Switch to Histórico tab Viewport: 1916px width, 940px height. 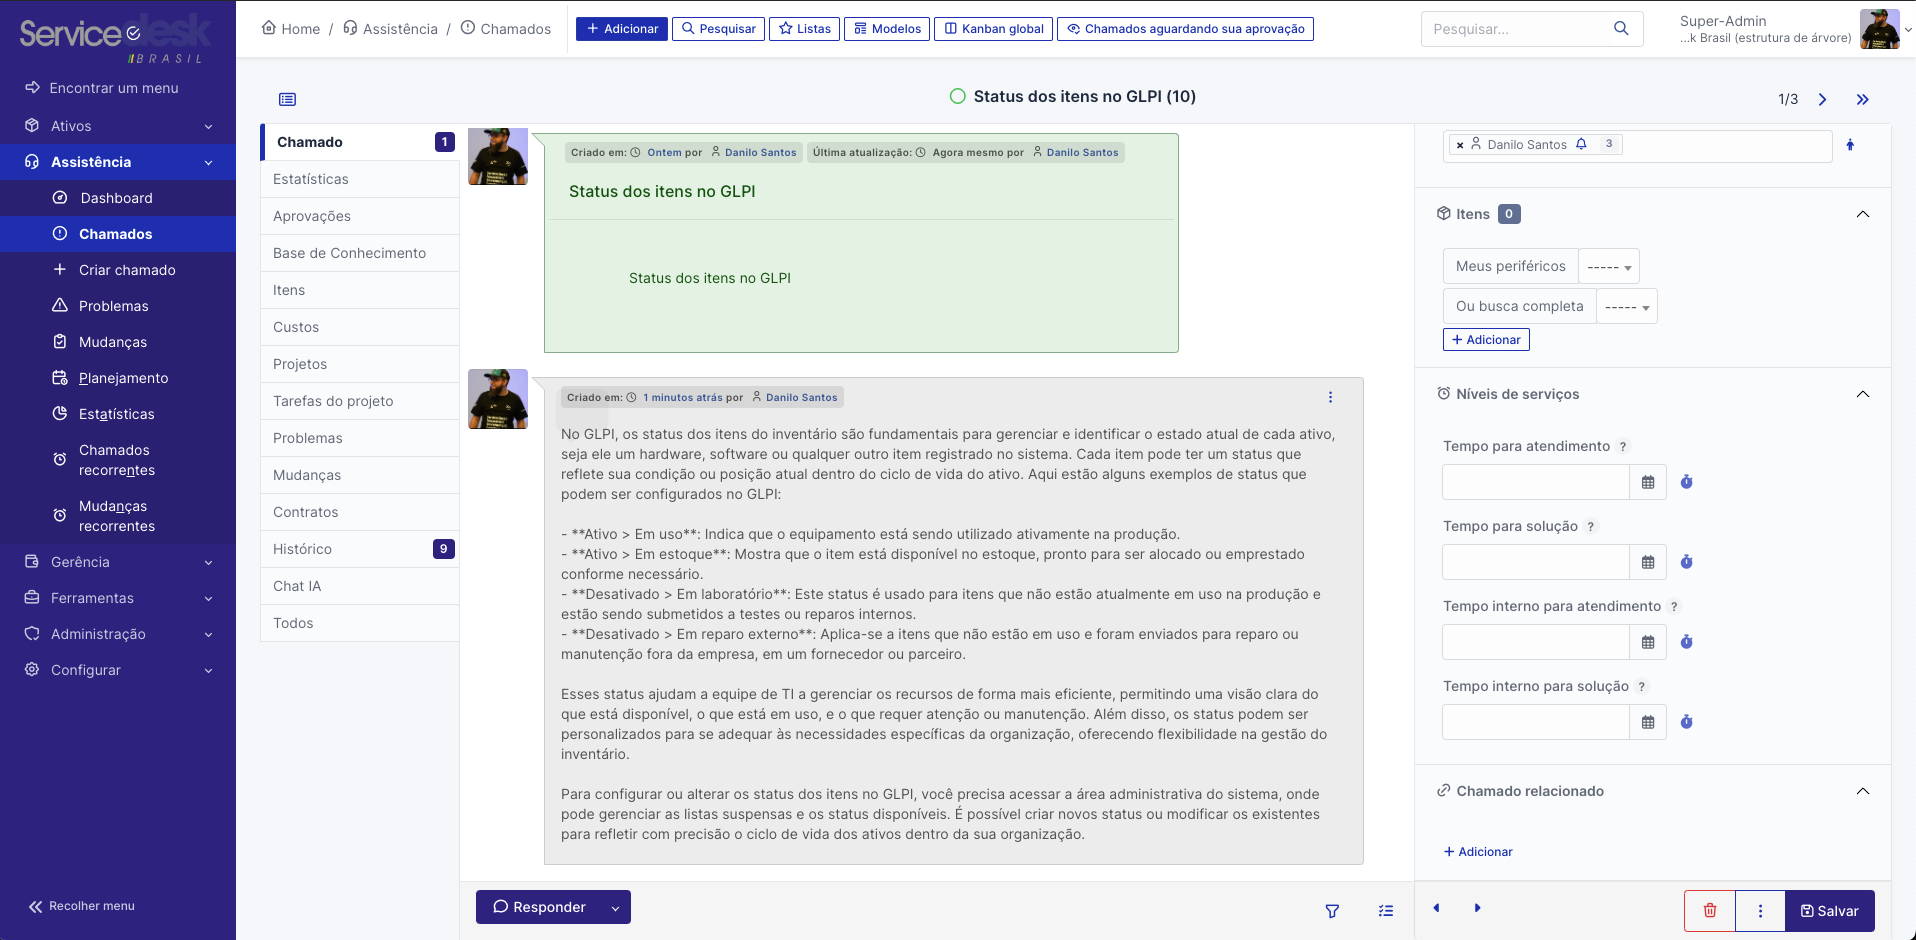pyautogui.click(x=360, y=549)
